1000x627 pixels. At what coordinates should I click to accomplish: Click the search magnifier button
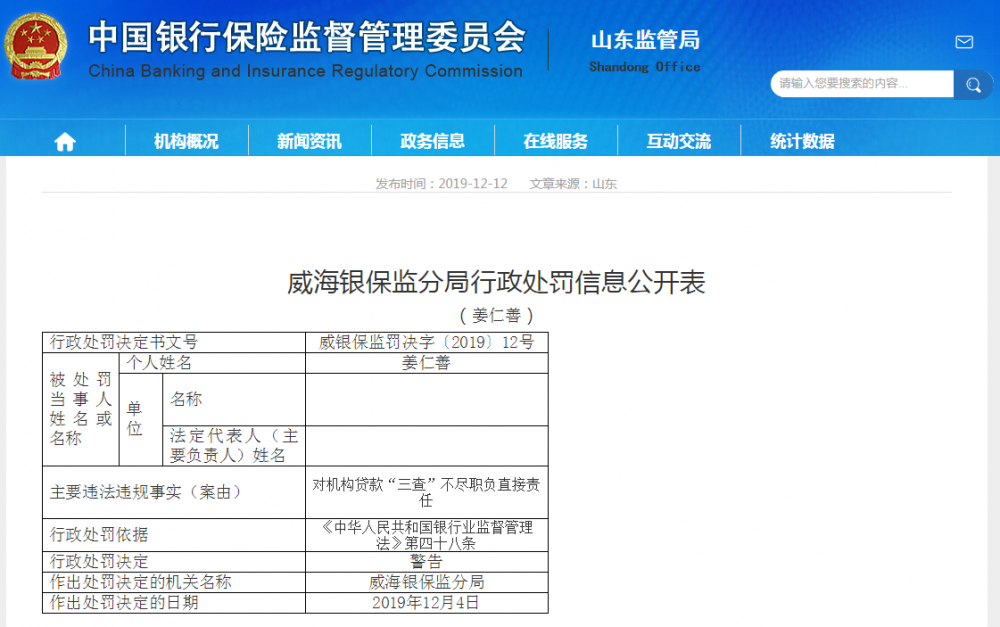972,84
